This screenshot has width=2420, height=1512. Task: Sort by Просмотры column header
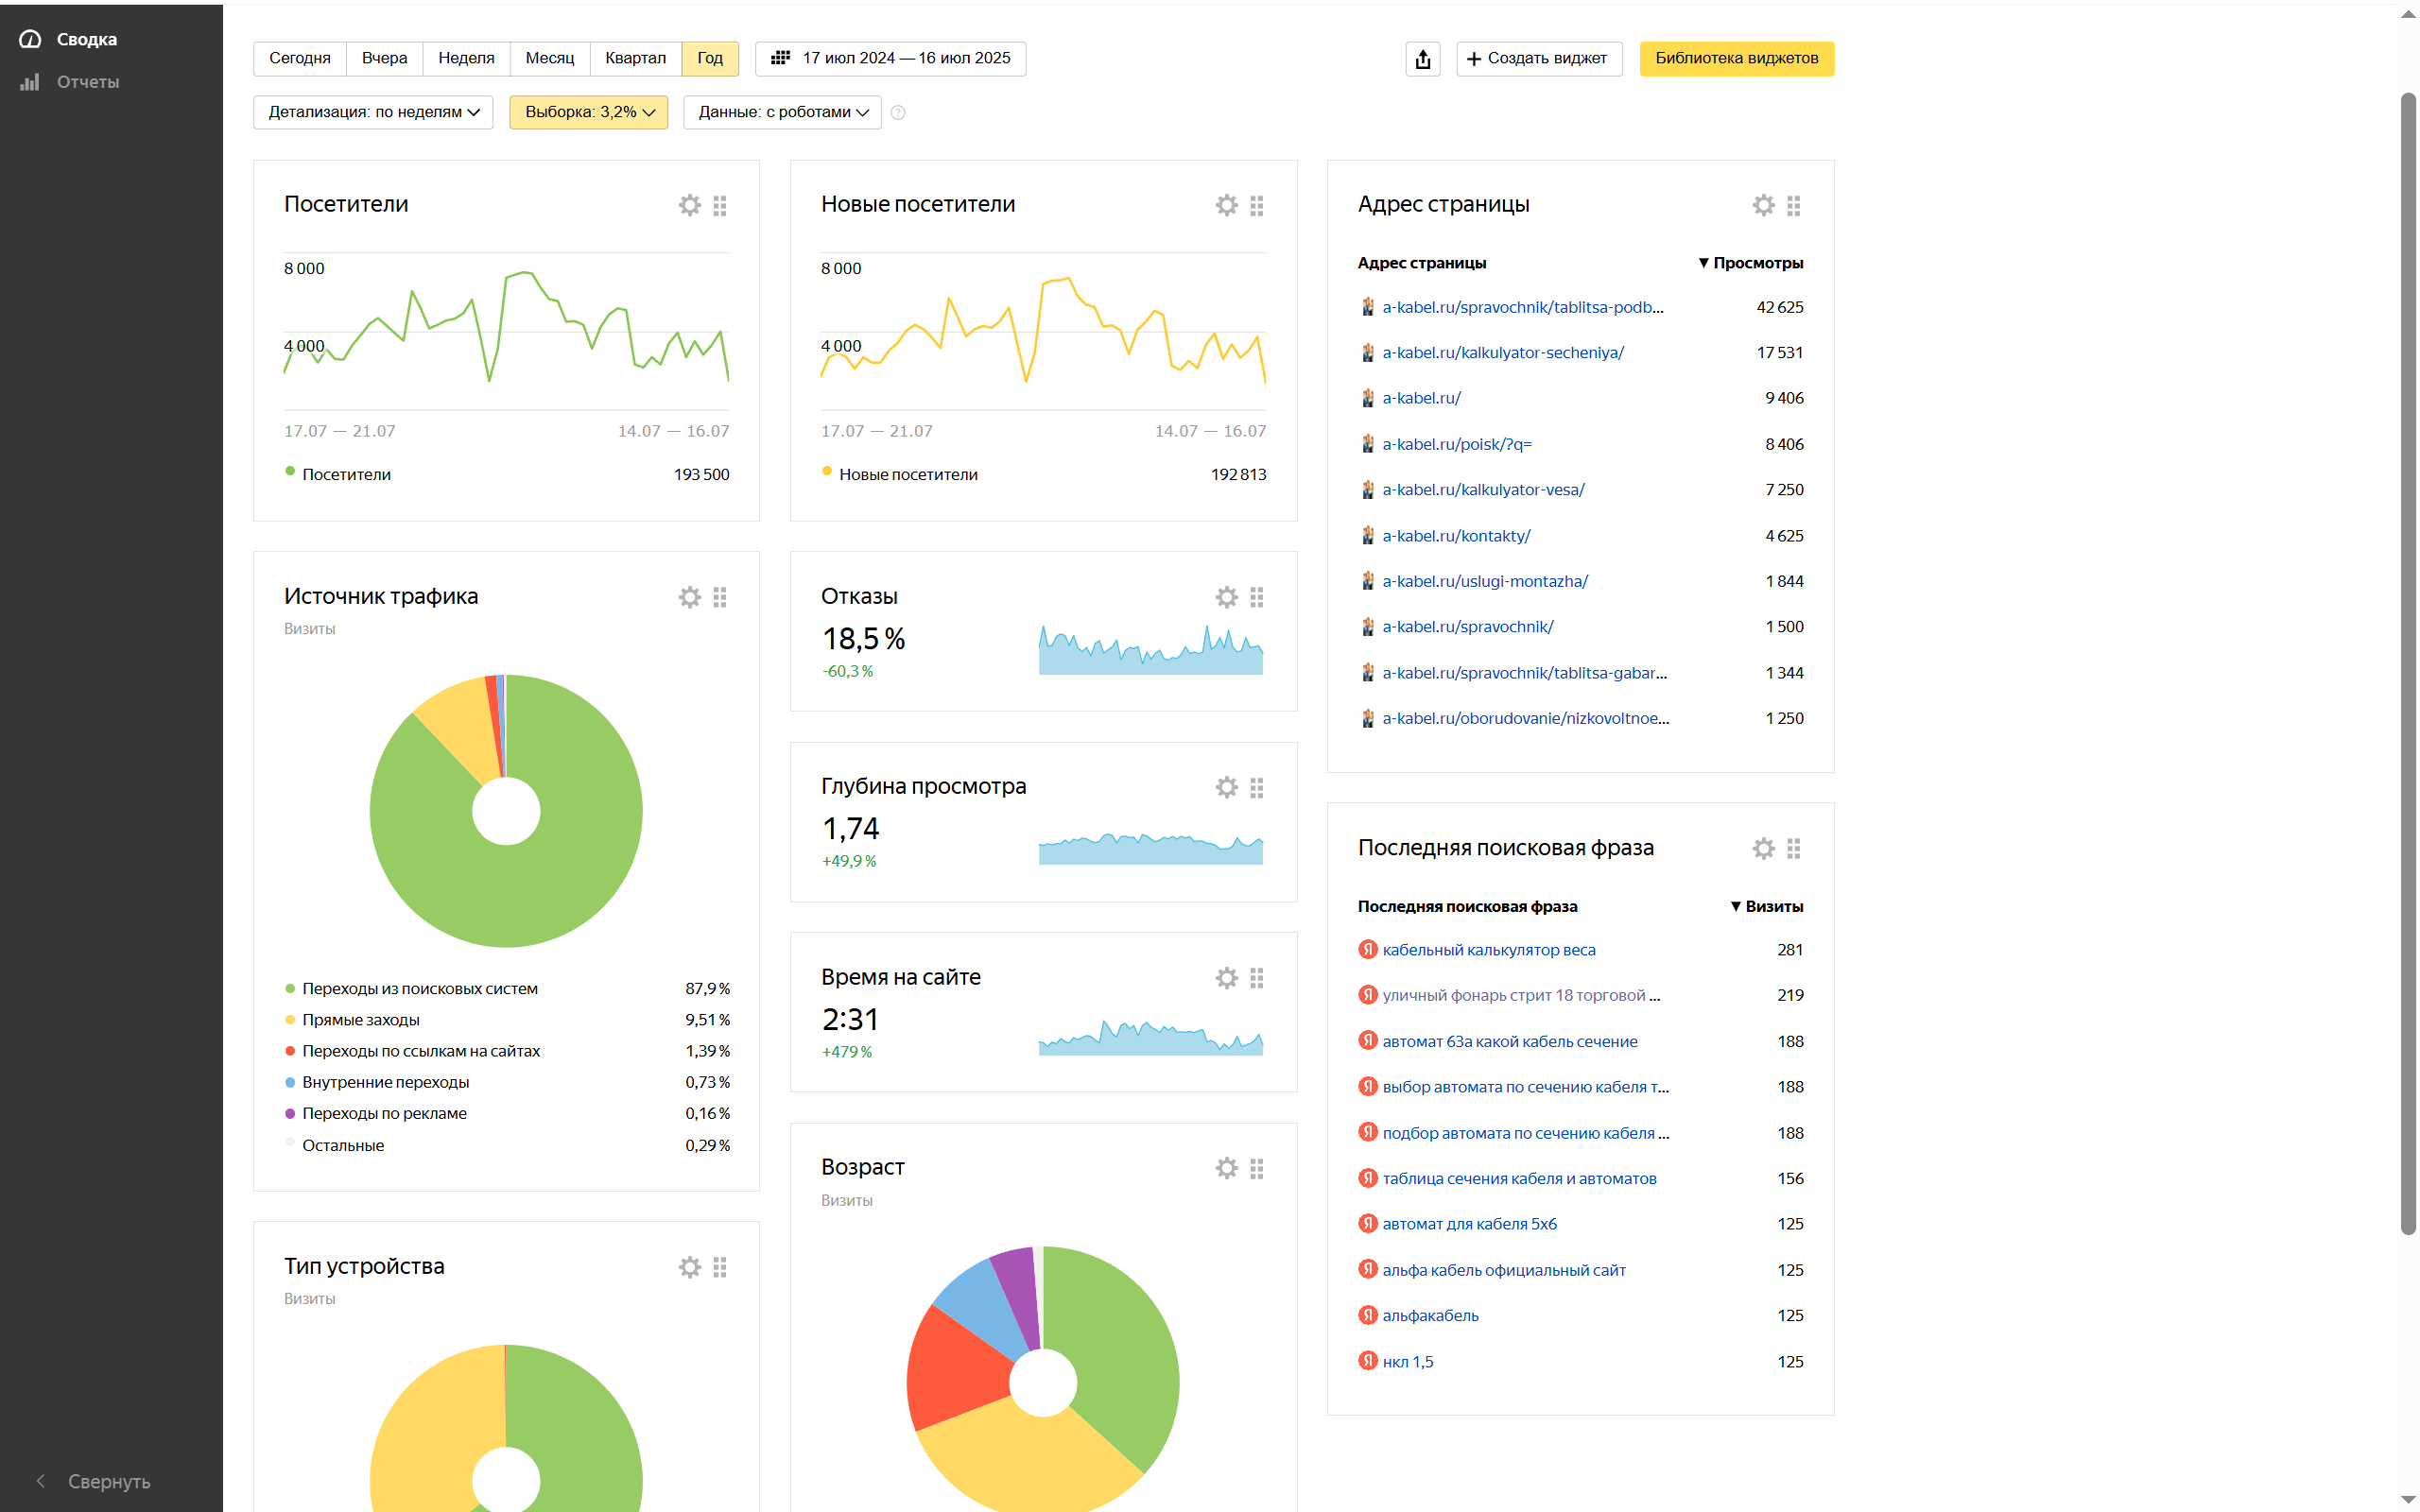pos(1751,263)
